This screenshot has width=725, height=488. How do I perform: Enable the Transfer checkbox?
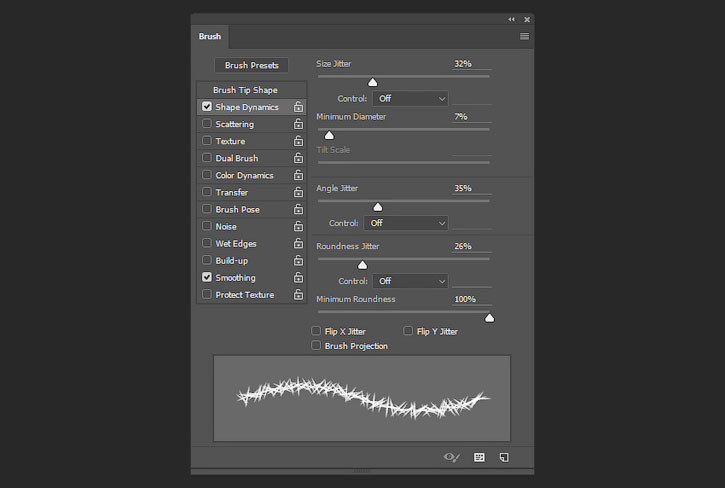207,192
